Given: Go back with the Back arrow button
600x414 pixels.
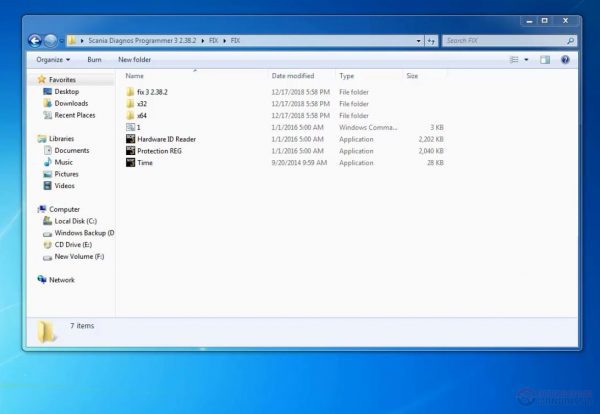Looking at the screenshot, I should (x=35, y=41).
